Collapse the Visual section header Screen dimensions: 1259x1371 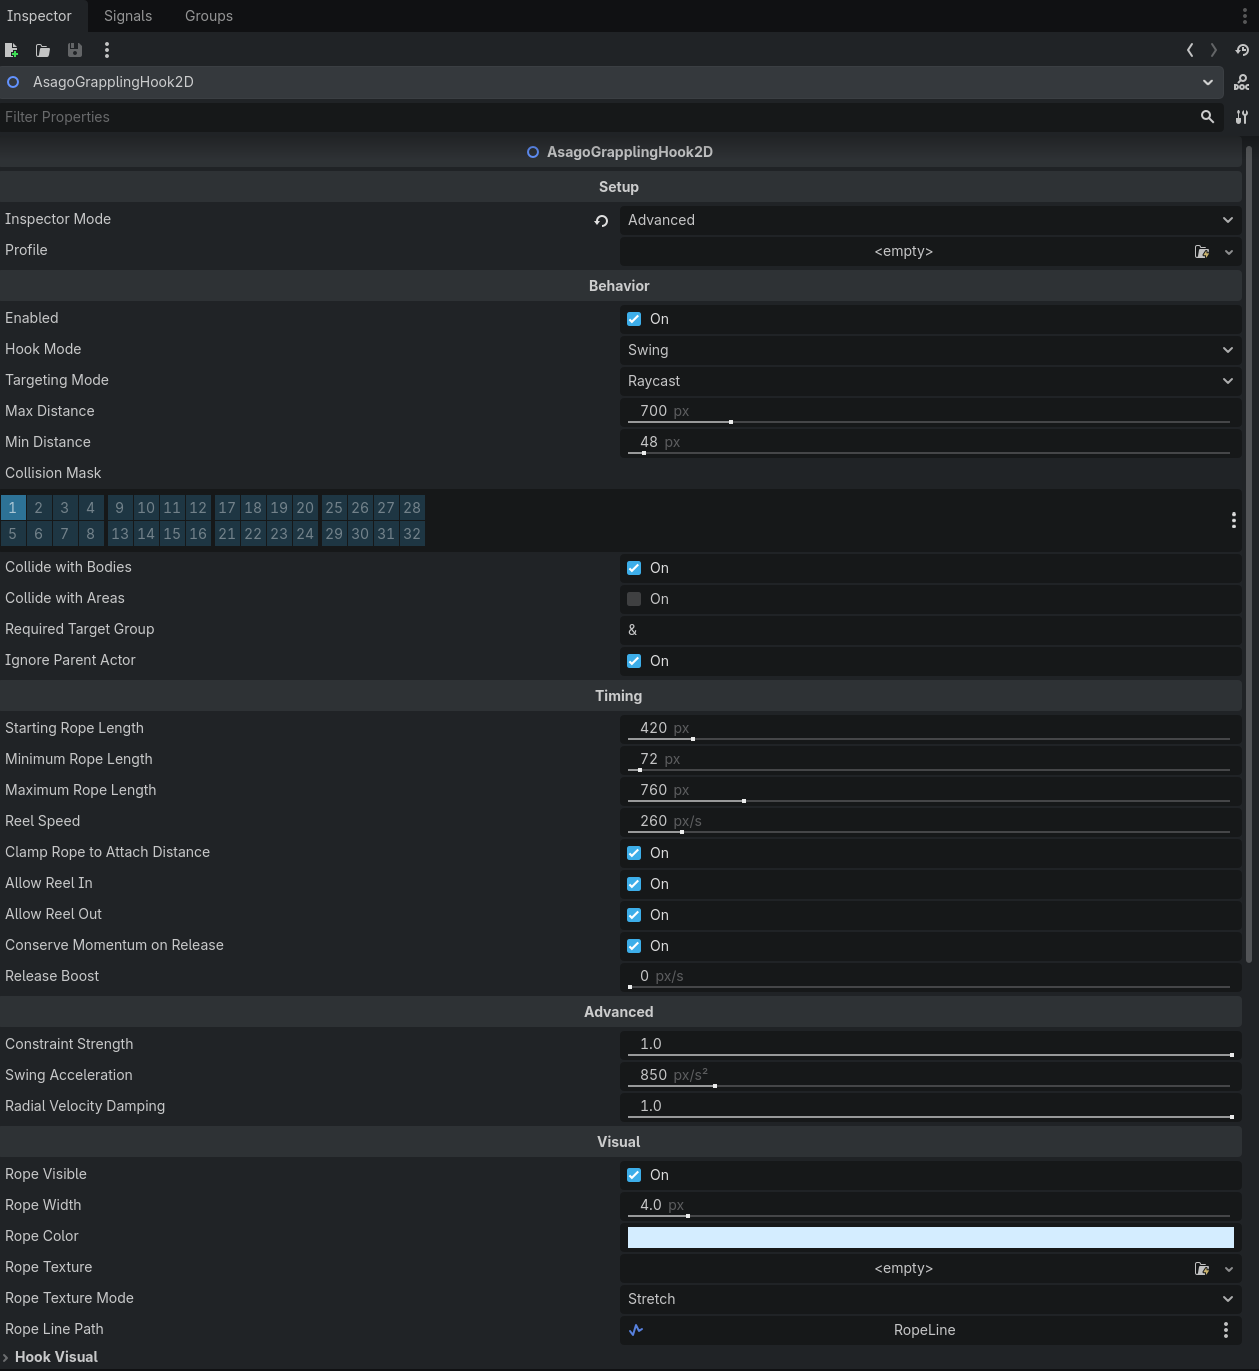click(x=620, y=1142)
